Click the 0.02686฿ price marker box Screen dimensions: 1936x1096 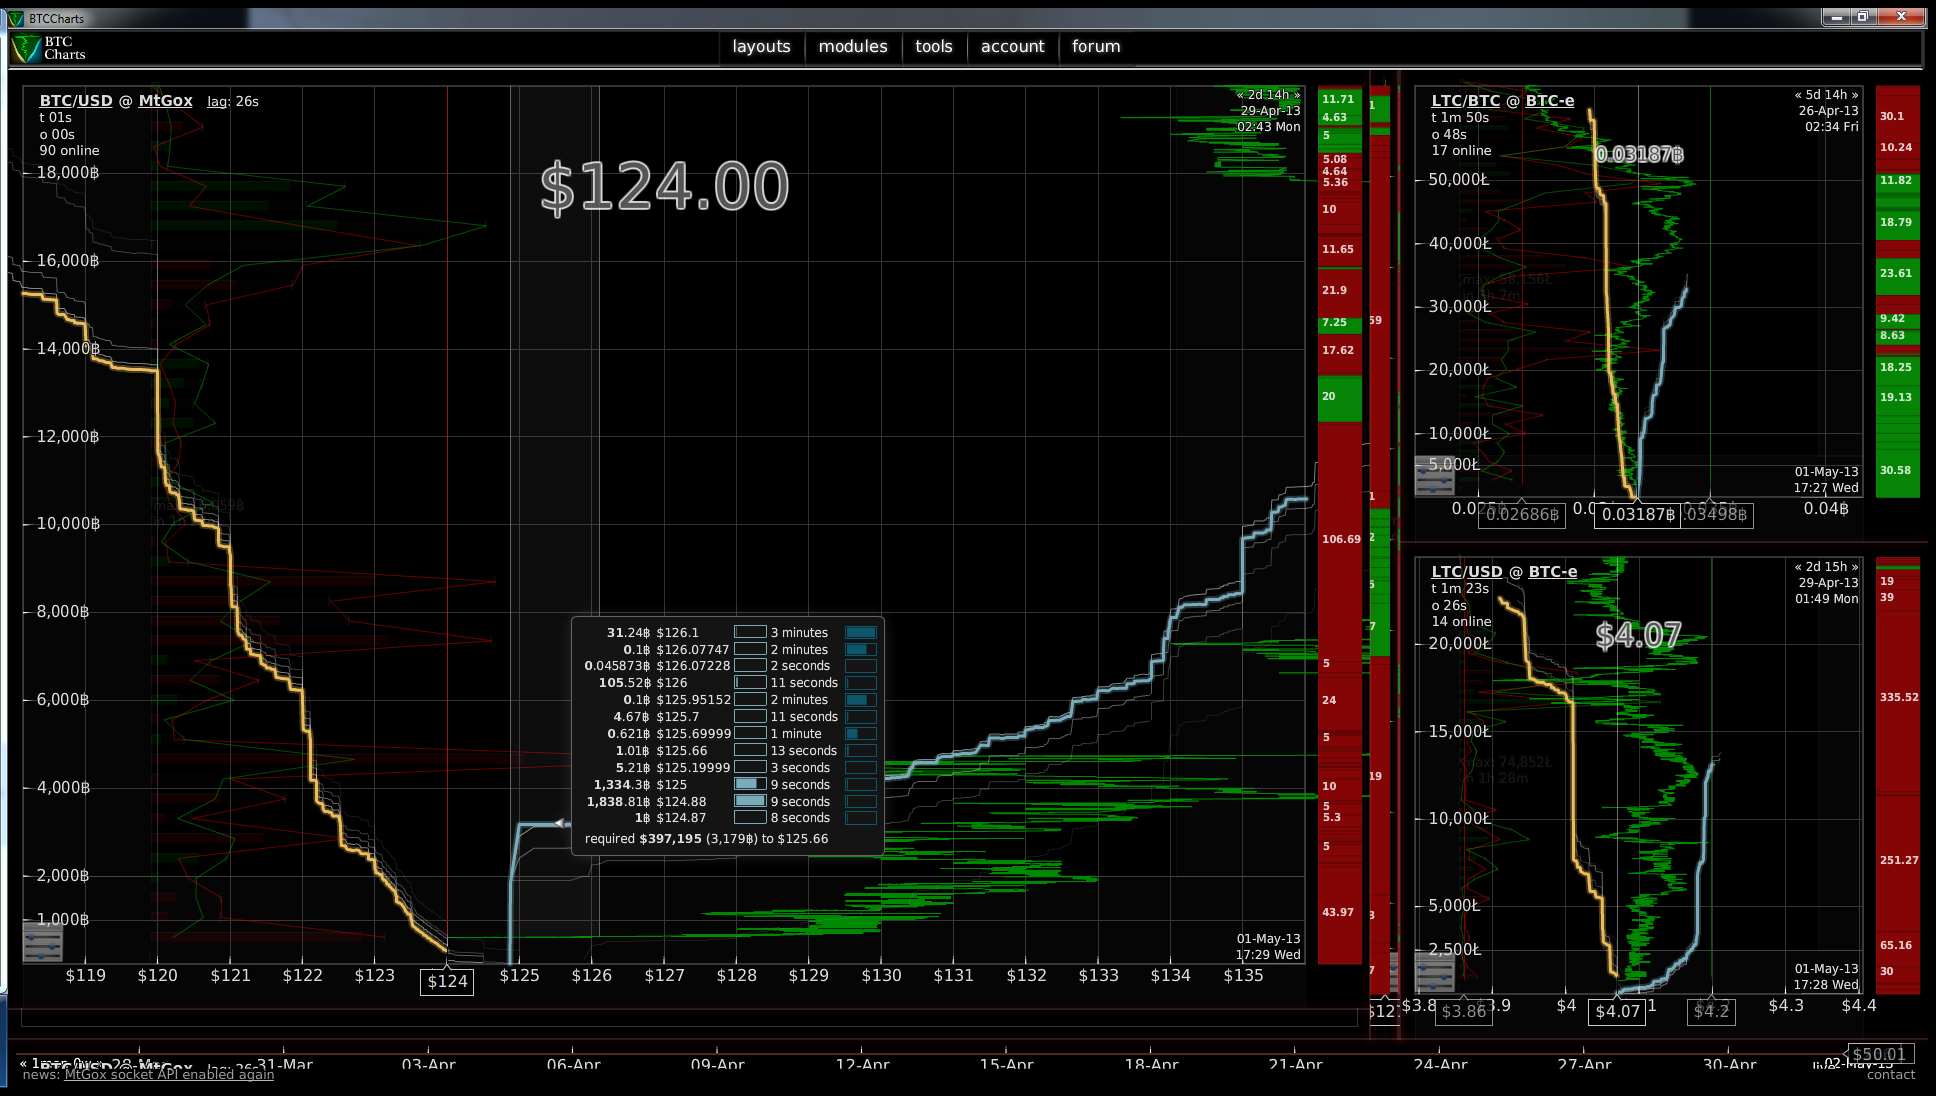1522,514
